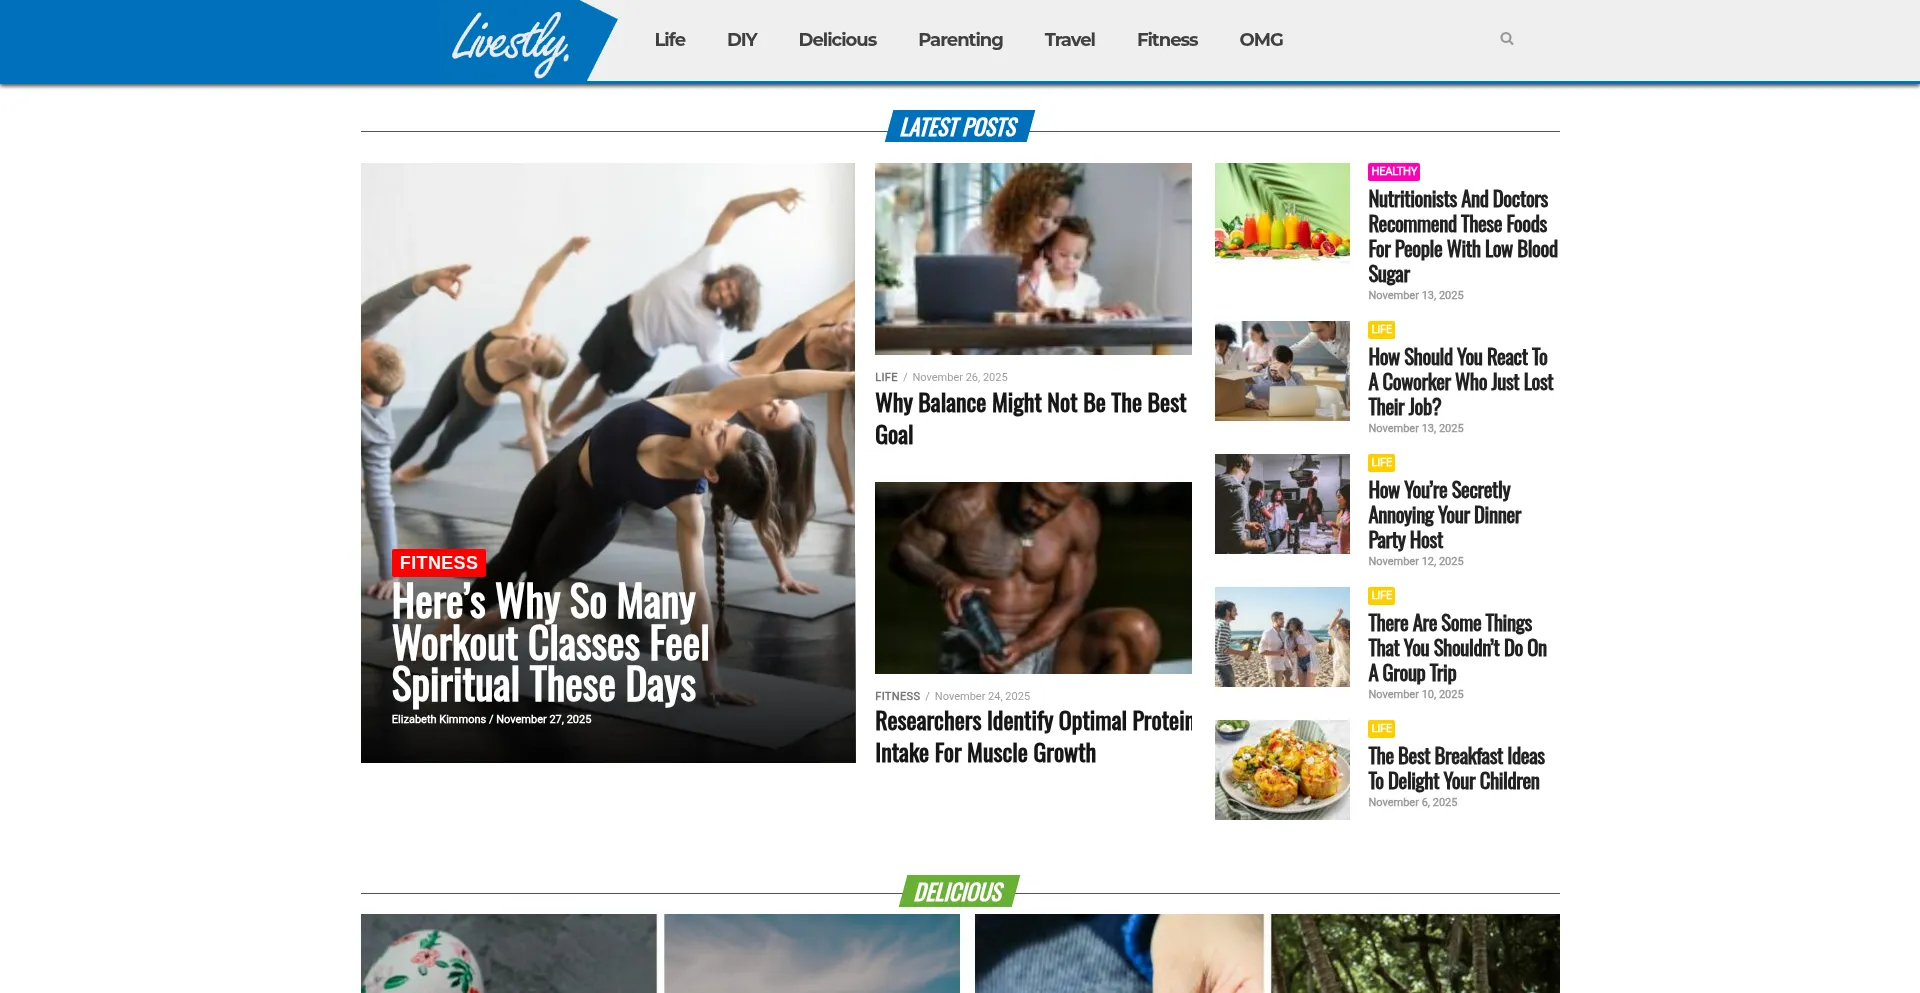Open the Life menu item
Screen dimensions: 1920x993
pyautogui.click(x=669, y=40)
